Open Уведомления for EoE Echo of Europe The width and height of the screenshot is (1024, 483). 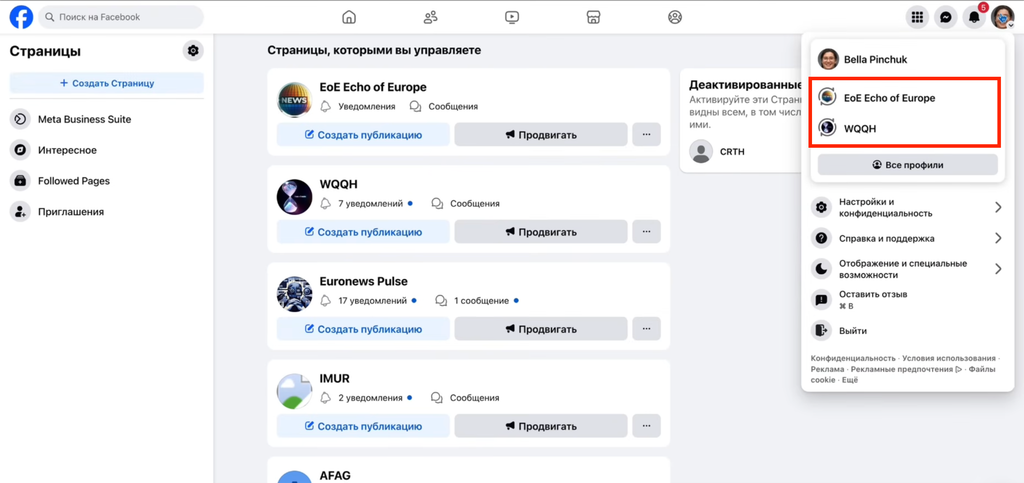tap(358, 106)
